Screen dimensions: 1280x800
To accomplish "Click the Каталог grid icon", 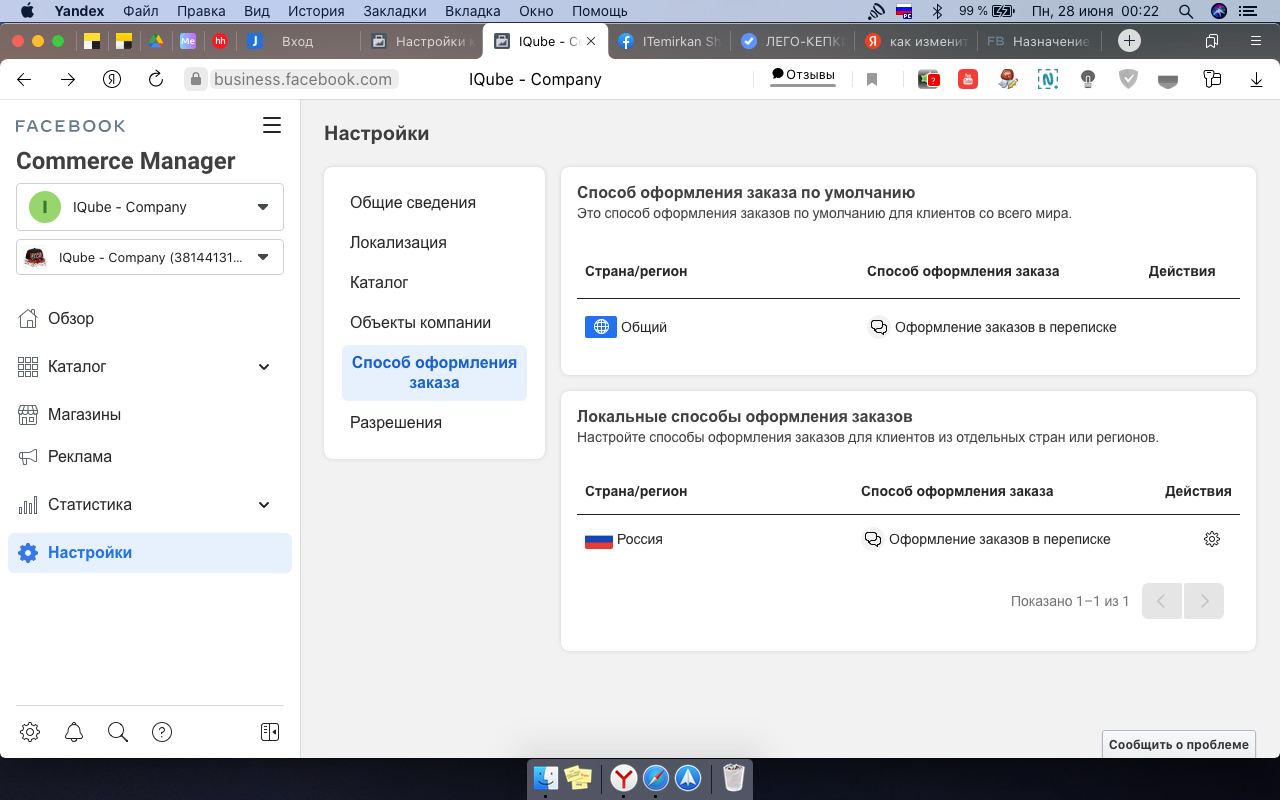I will point(28,366).
